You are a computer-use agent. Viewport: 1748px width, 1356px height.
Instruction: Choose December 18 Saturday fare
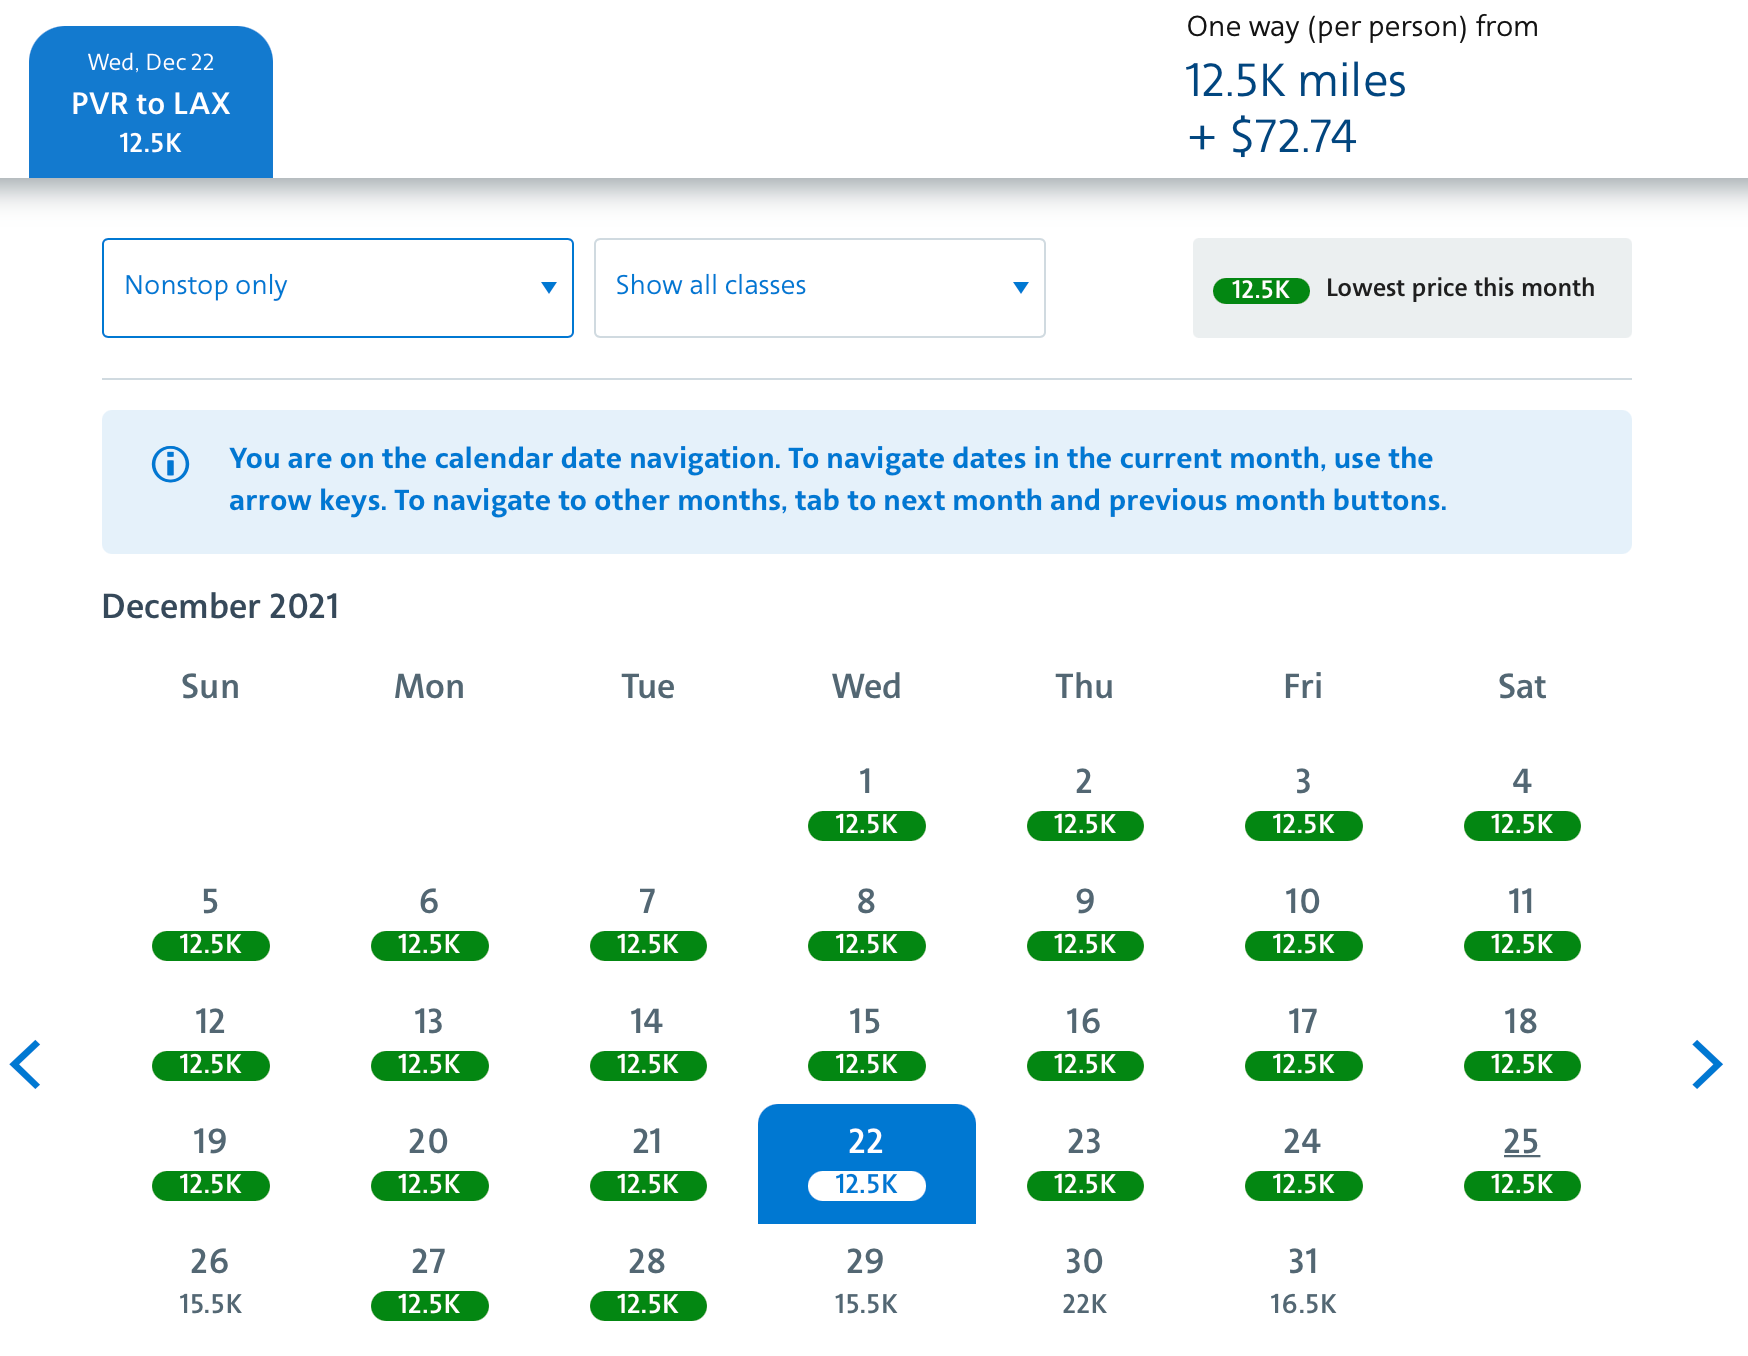pyautogui.click(x=1521, y=1042)
